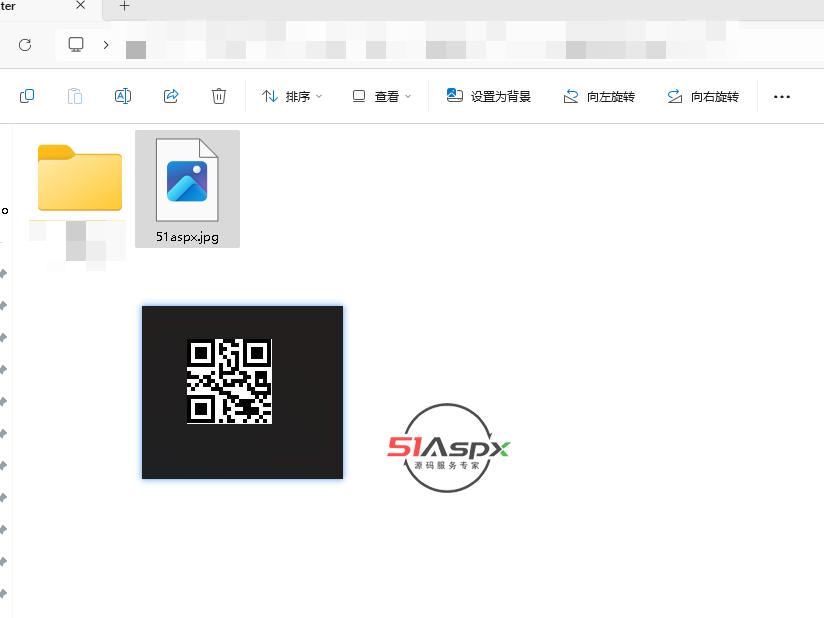This screenshot has height=618, width=824.
Task: Open the more options ellipsis menu
Action: tap(781, 97)
